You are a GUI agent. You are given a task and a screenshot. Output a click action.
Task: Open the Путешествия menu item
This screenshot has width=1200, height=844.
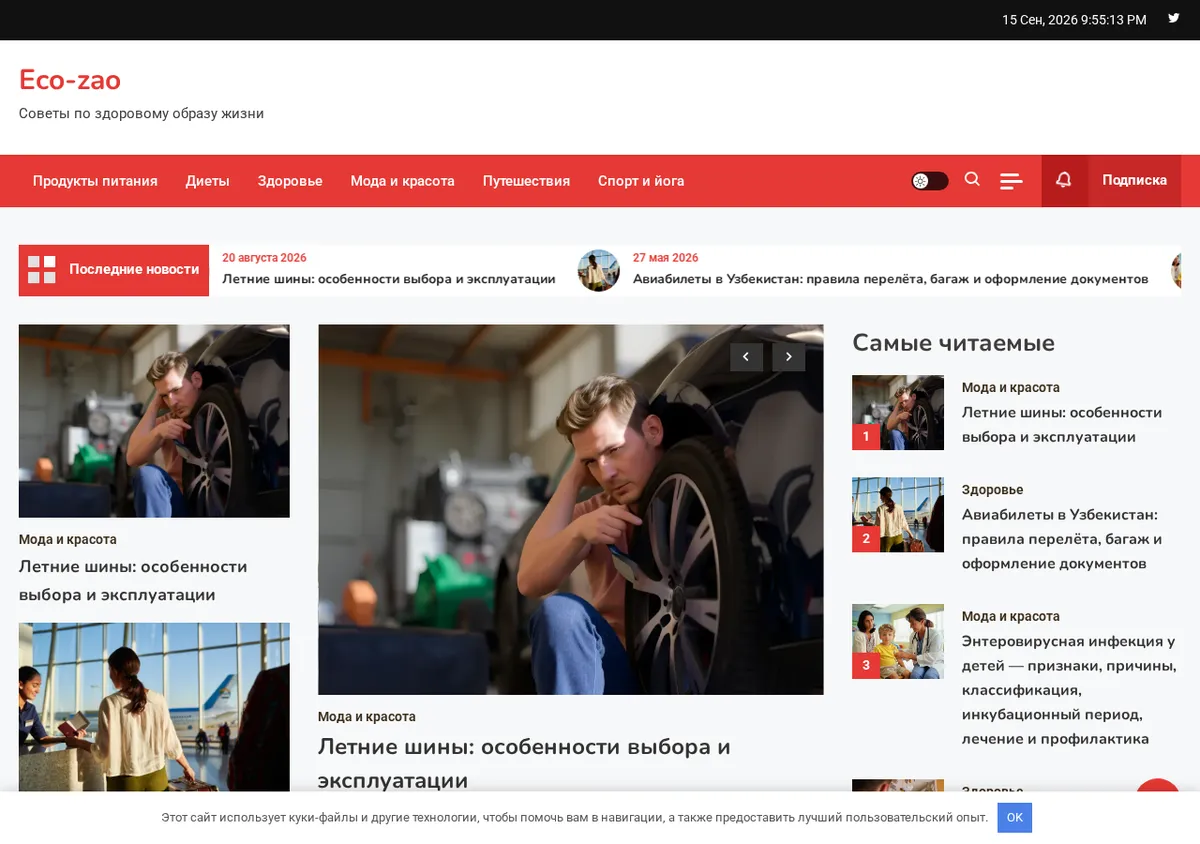pyautogui.click(x=526, y=181)
